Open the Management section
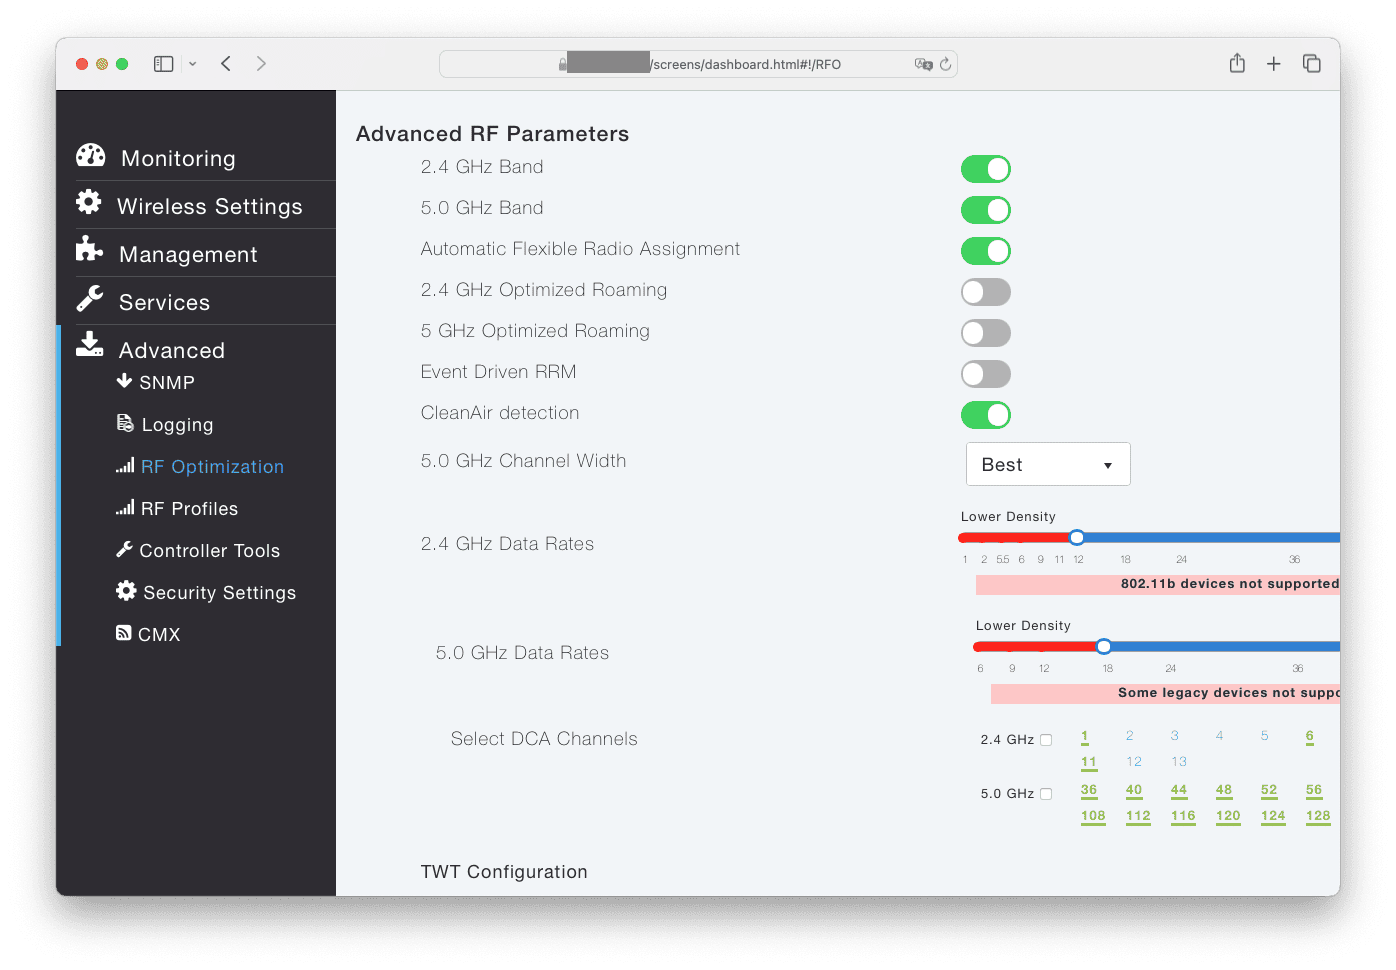The image size is (1396, 970). tap(187, 254)
